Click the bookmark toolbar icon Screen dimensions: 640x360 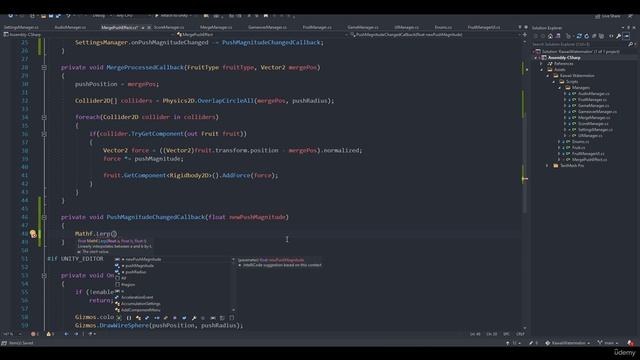point(266,16)
